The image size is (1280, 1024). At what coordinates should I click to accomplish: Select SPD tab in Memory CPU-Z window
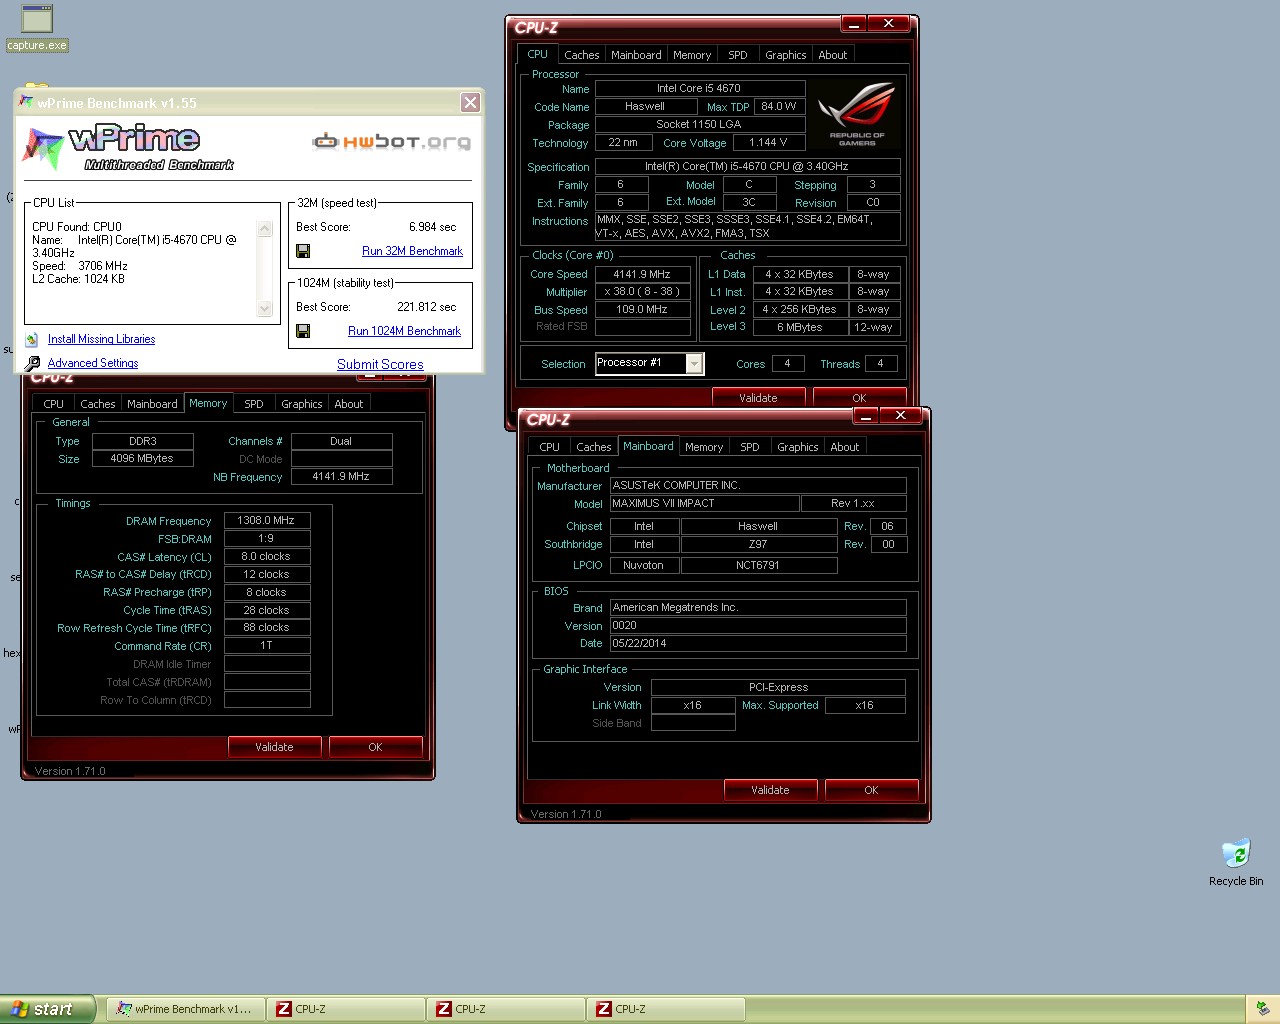[254, 404]
